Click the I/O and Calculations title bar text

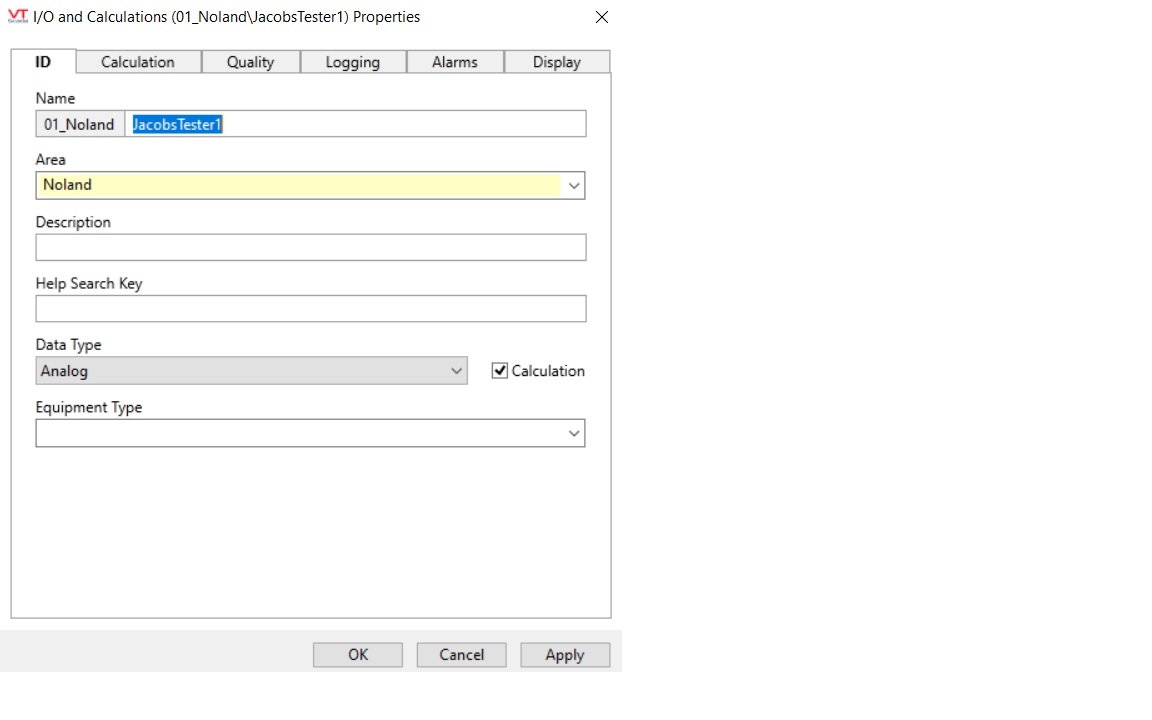click(x=227, y=17)
